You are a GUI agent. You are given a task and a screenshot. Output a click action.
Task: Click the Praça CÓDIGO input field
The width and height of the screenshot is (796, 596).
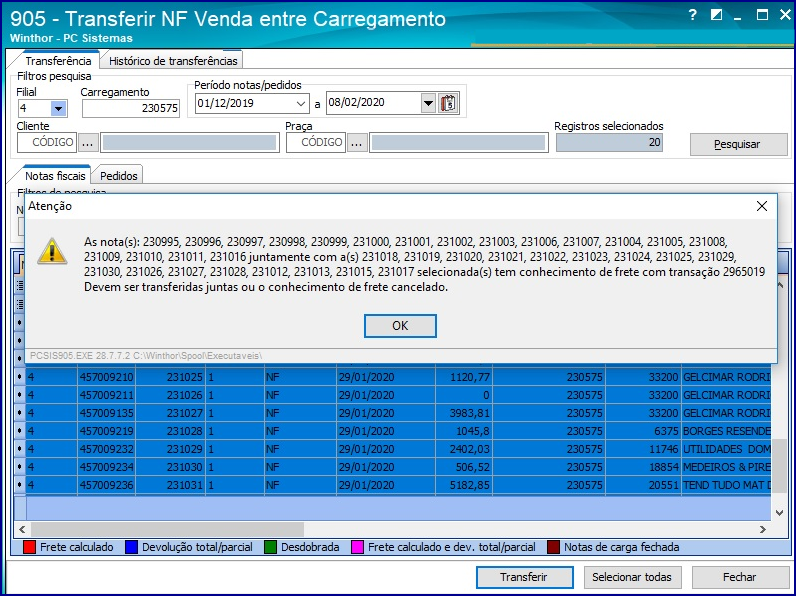tap(316, 143)
